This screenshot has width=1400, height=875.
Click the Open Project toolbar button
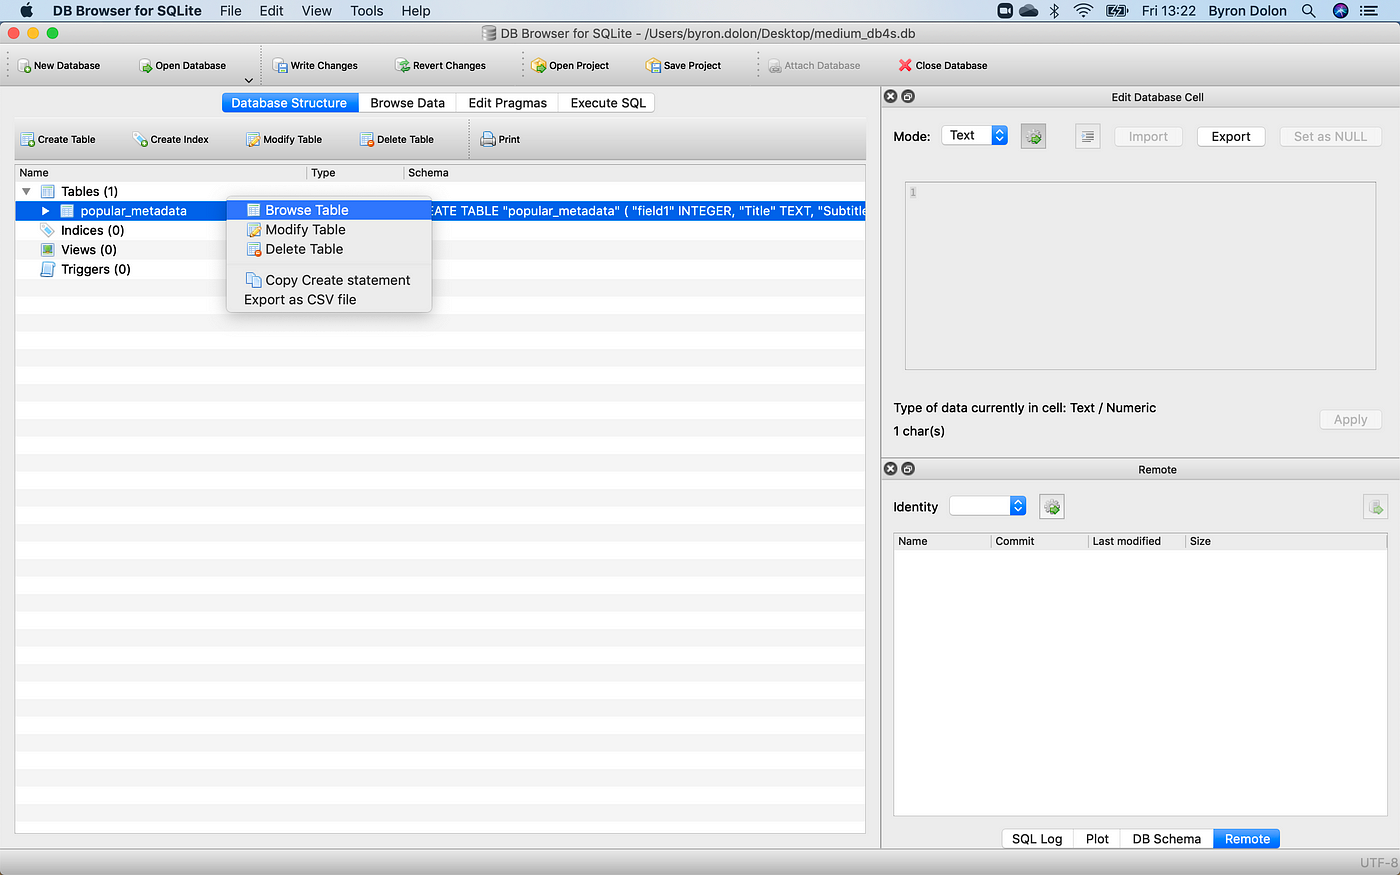[570, 66]
